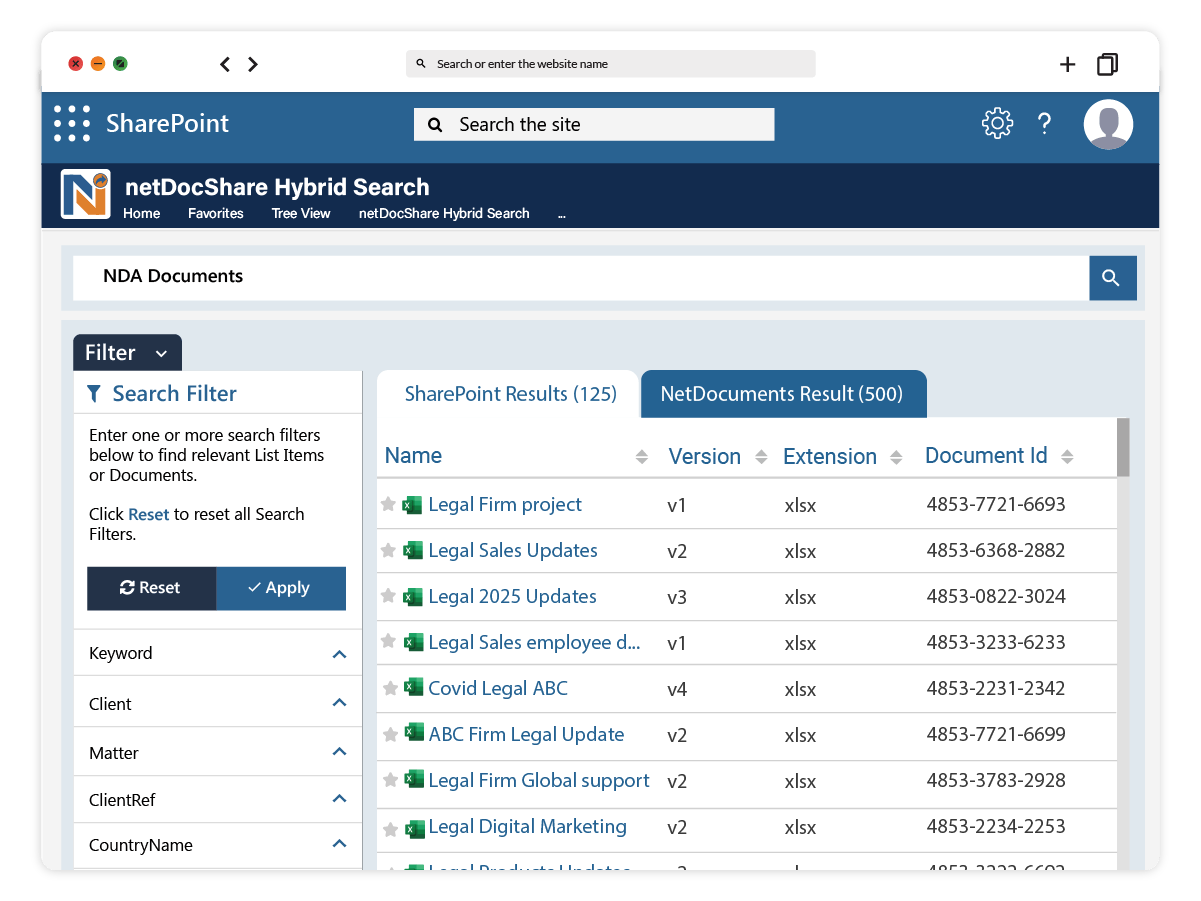This screenshot has width=1201, height=901.
Task: Click the Search the site input
Action: [x=594, y=125]
